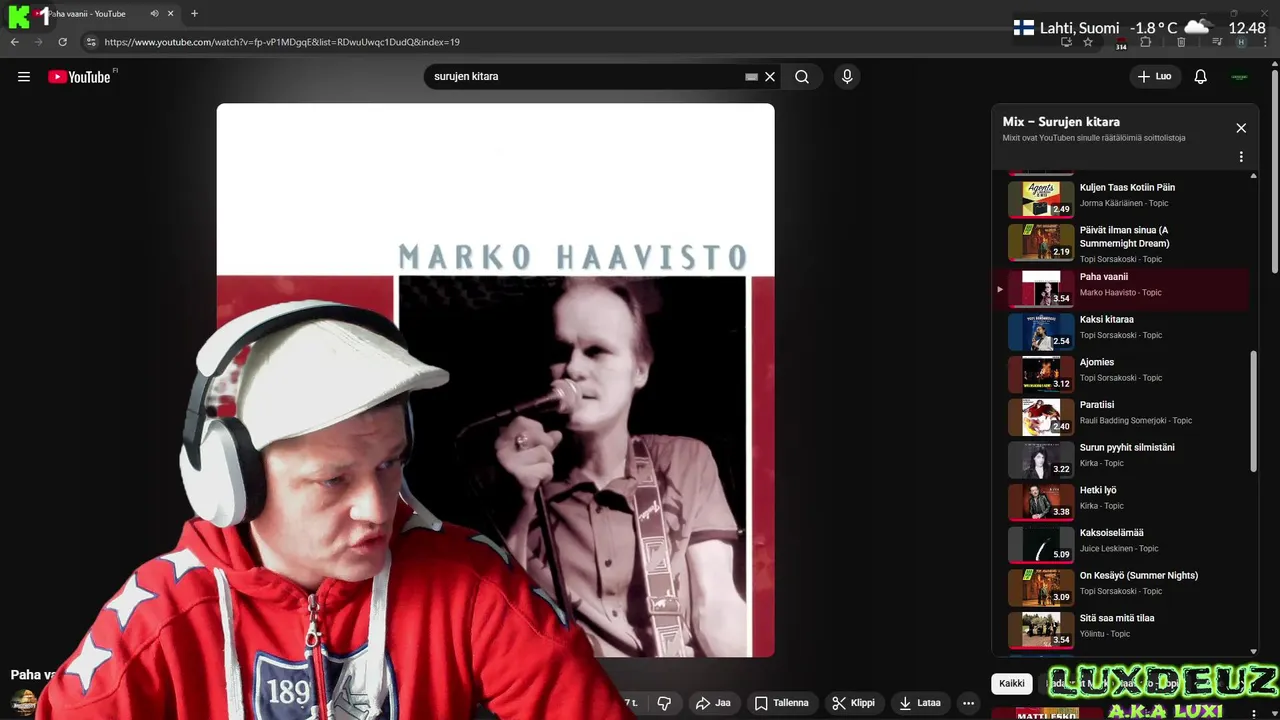Screen dimensions: 1280x720
Task: Open the trash can extension icon
Action: click(1181, 42)
